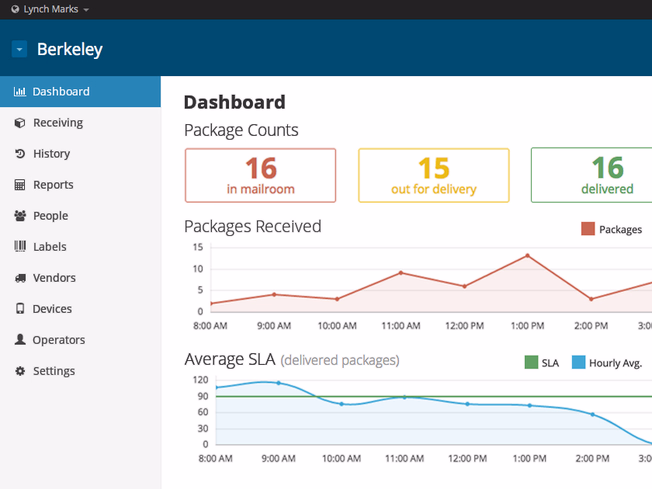Open the Devices link in sidebar
652x489 pixels.
(x=52, y=309)
